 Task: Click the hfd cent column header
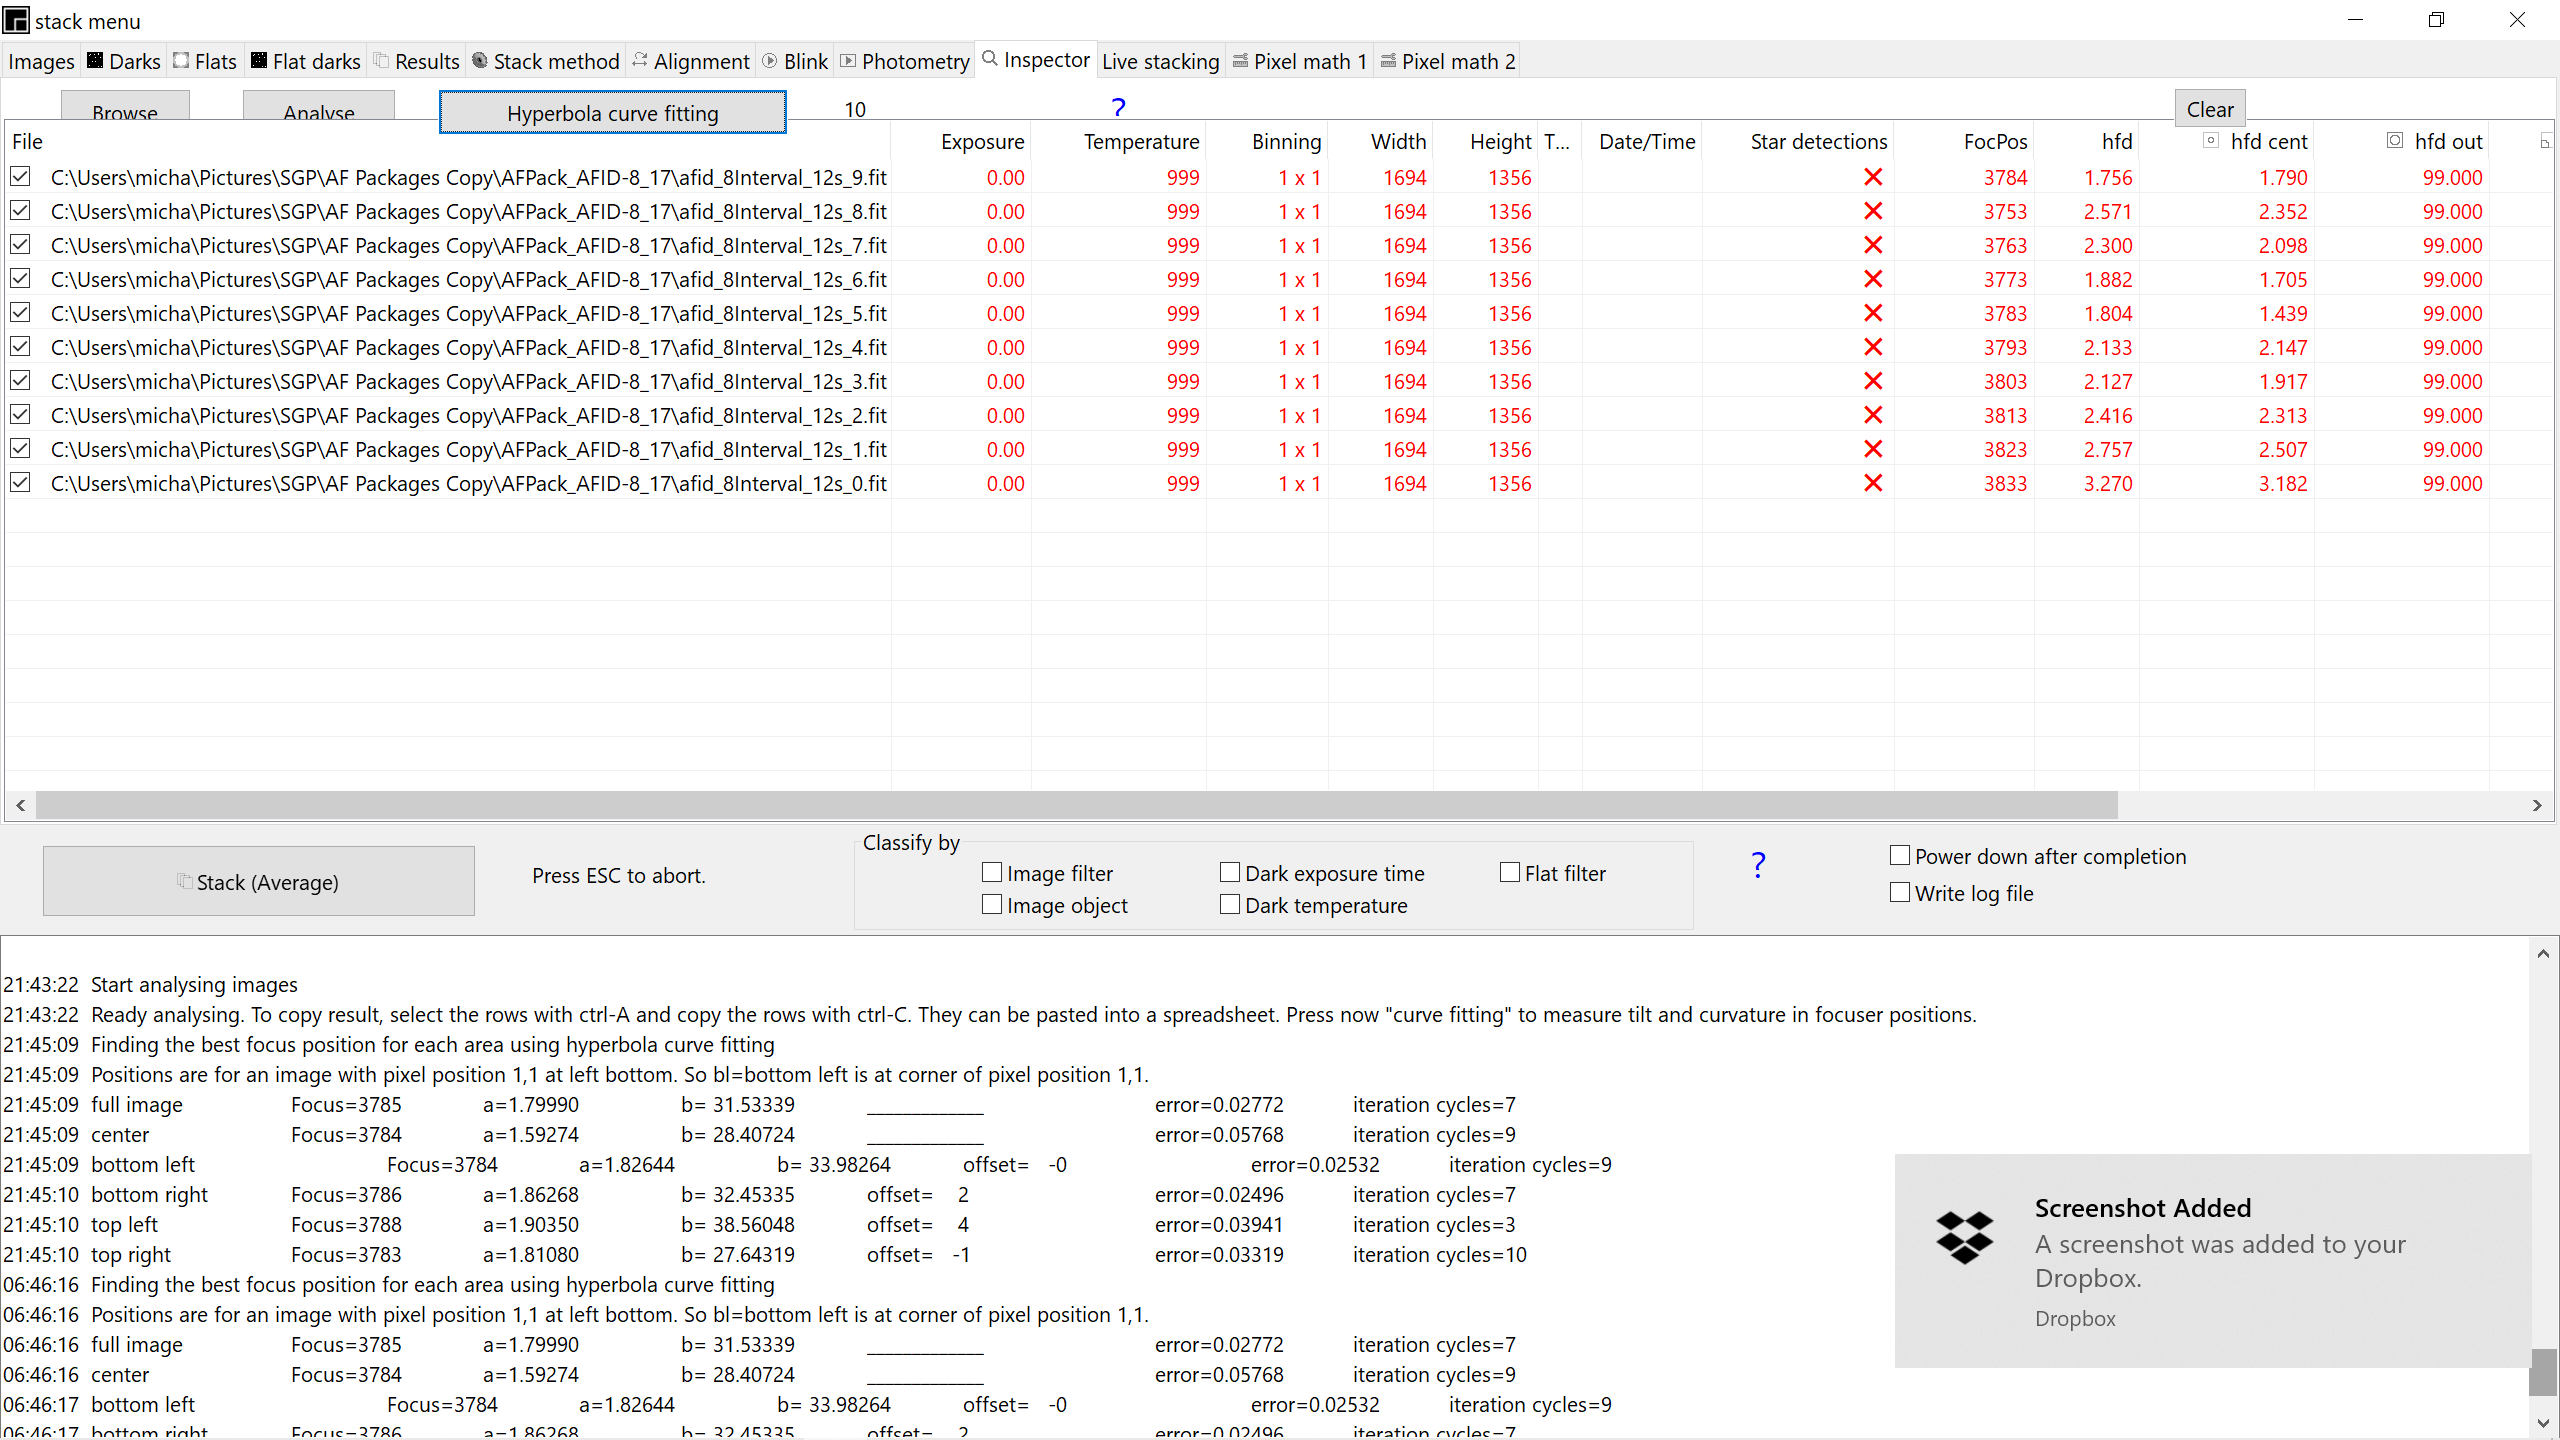(x=2227, y=142)
